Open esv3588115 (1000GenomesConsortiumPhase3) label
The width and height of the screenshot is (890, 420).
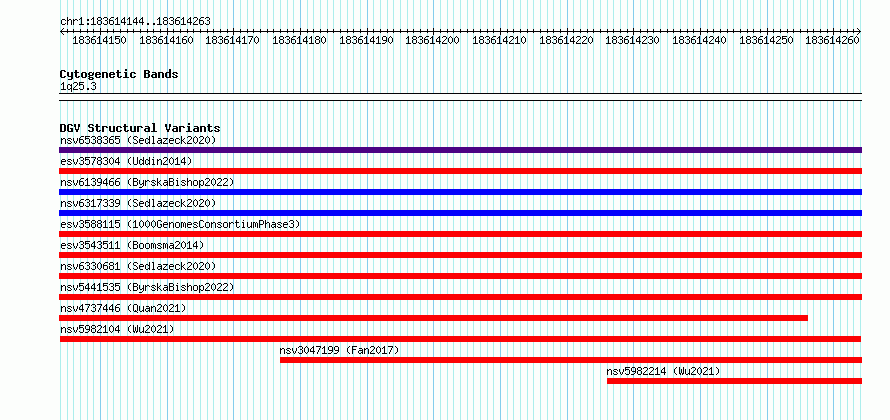click(180, 224)
